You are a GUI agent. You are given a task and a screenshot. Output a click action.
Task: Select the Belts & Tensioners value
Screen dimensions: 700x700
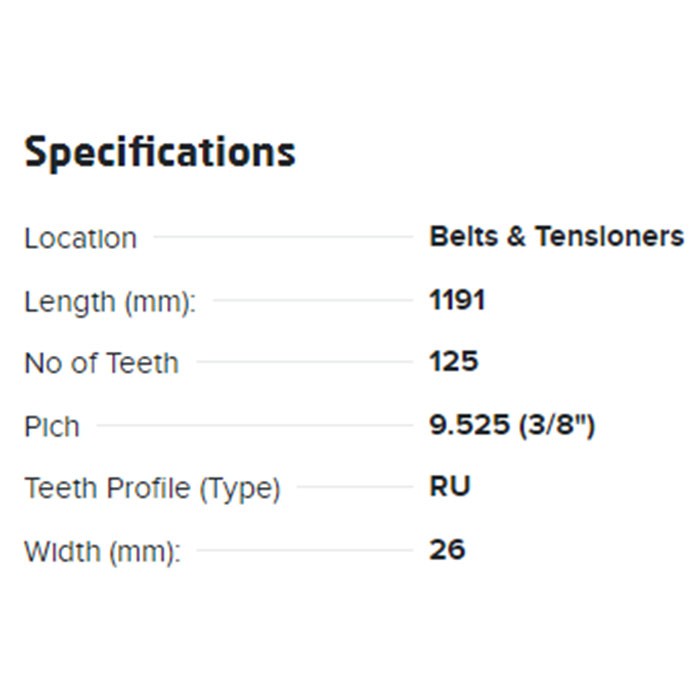pos(556,237)
